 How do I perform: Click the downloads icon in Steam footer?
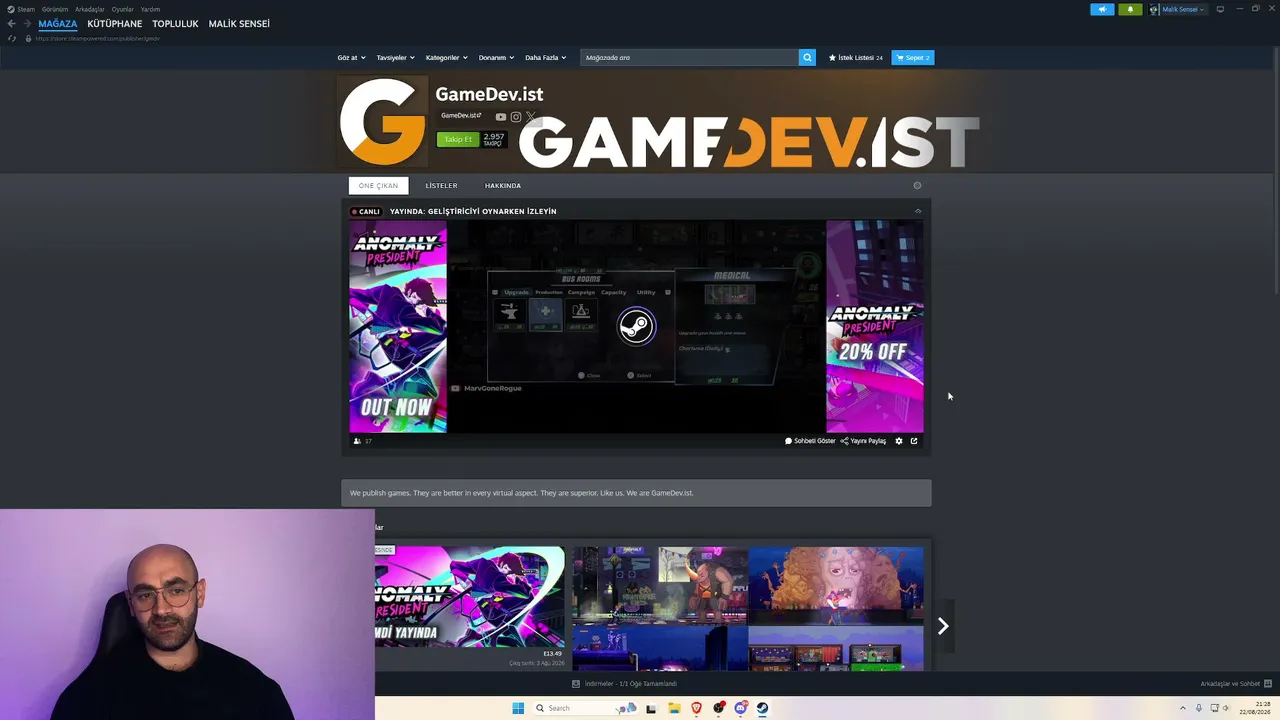coord(576,684)
